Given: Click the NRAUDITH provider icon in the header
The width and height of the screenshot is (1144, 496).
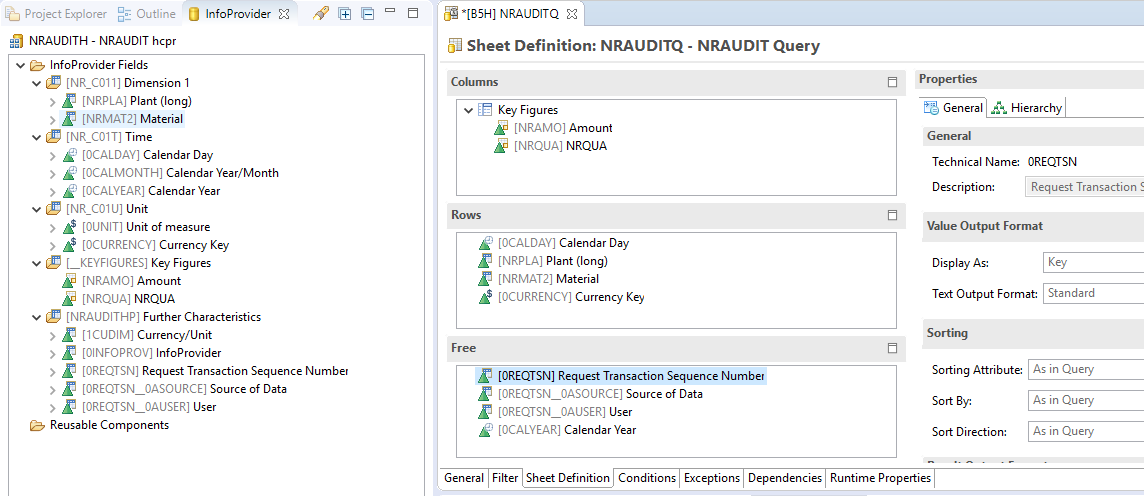Looking at the screenshot, I should (x=16, y=41).
